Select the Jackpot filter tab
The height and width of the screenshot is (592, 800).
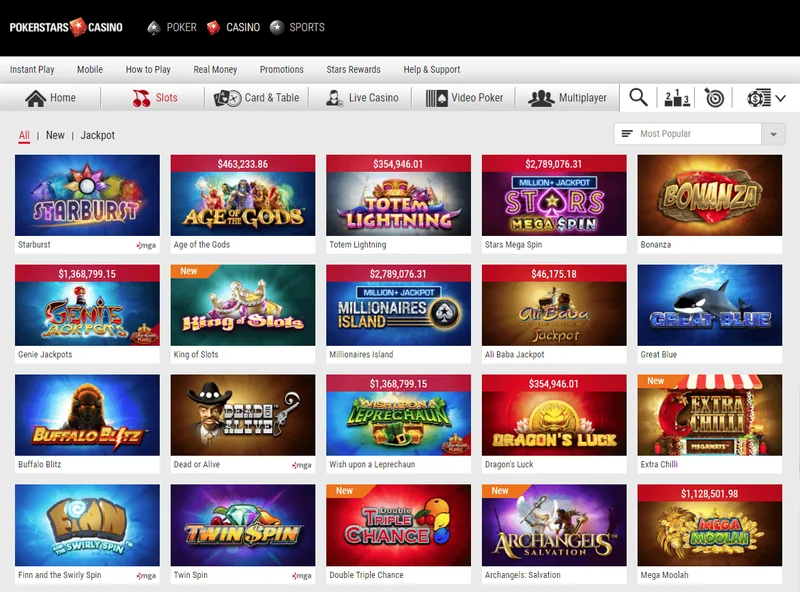97,135
